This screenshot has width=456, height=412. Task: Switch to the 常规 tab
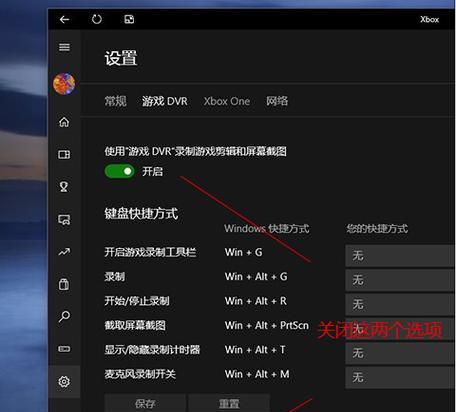coord(115,101)
